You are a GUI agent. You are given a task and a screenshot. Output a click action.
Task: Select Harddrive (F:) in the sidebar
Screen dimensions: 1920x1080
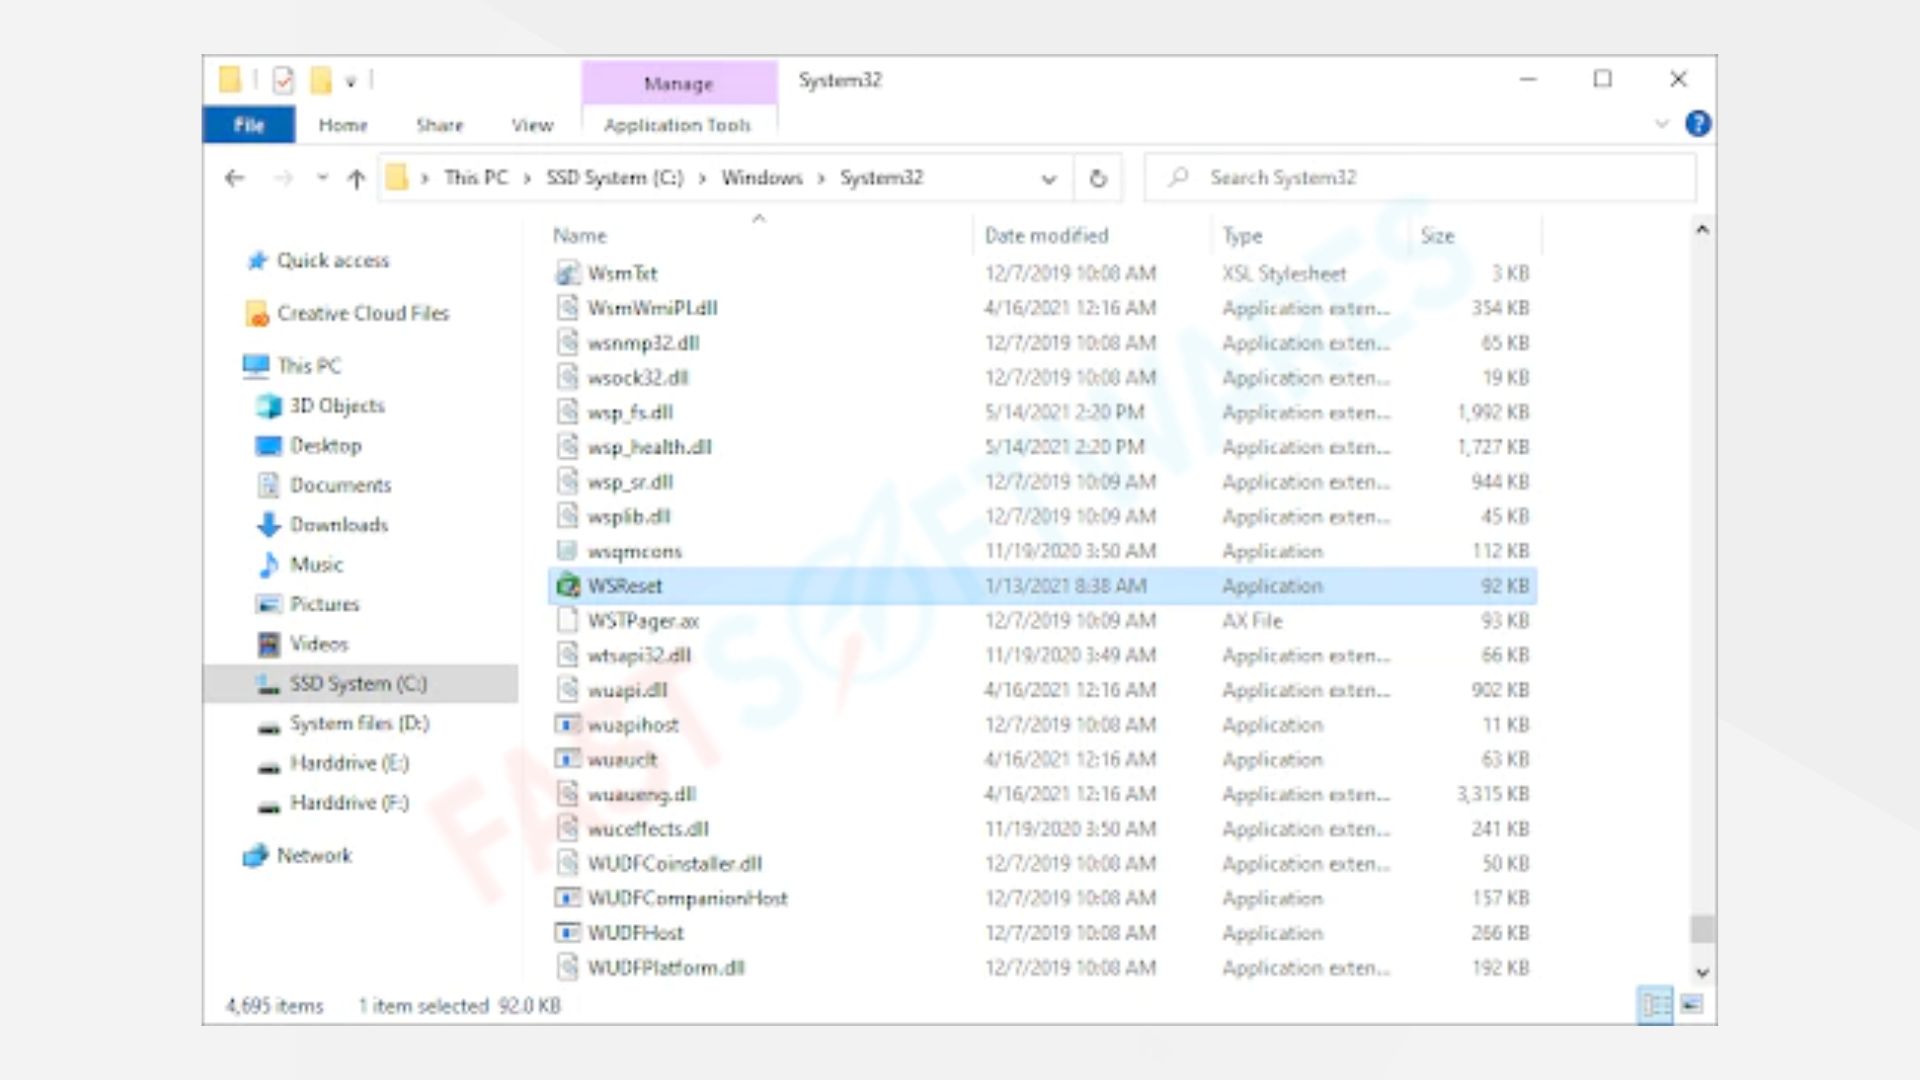pyautogui.click(x=334, y=803)
